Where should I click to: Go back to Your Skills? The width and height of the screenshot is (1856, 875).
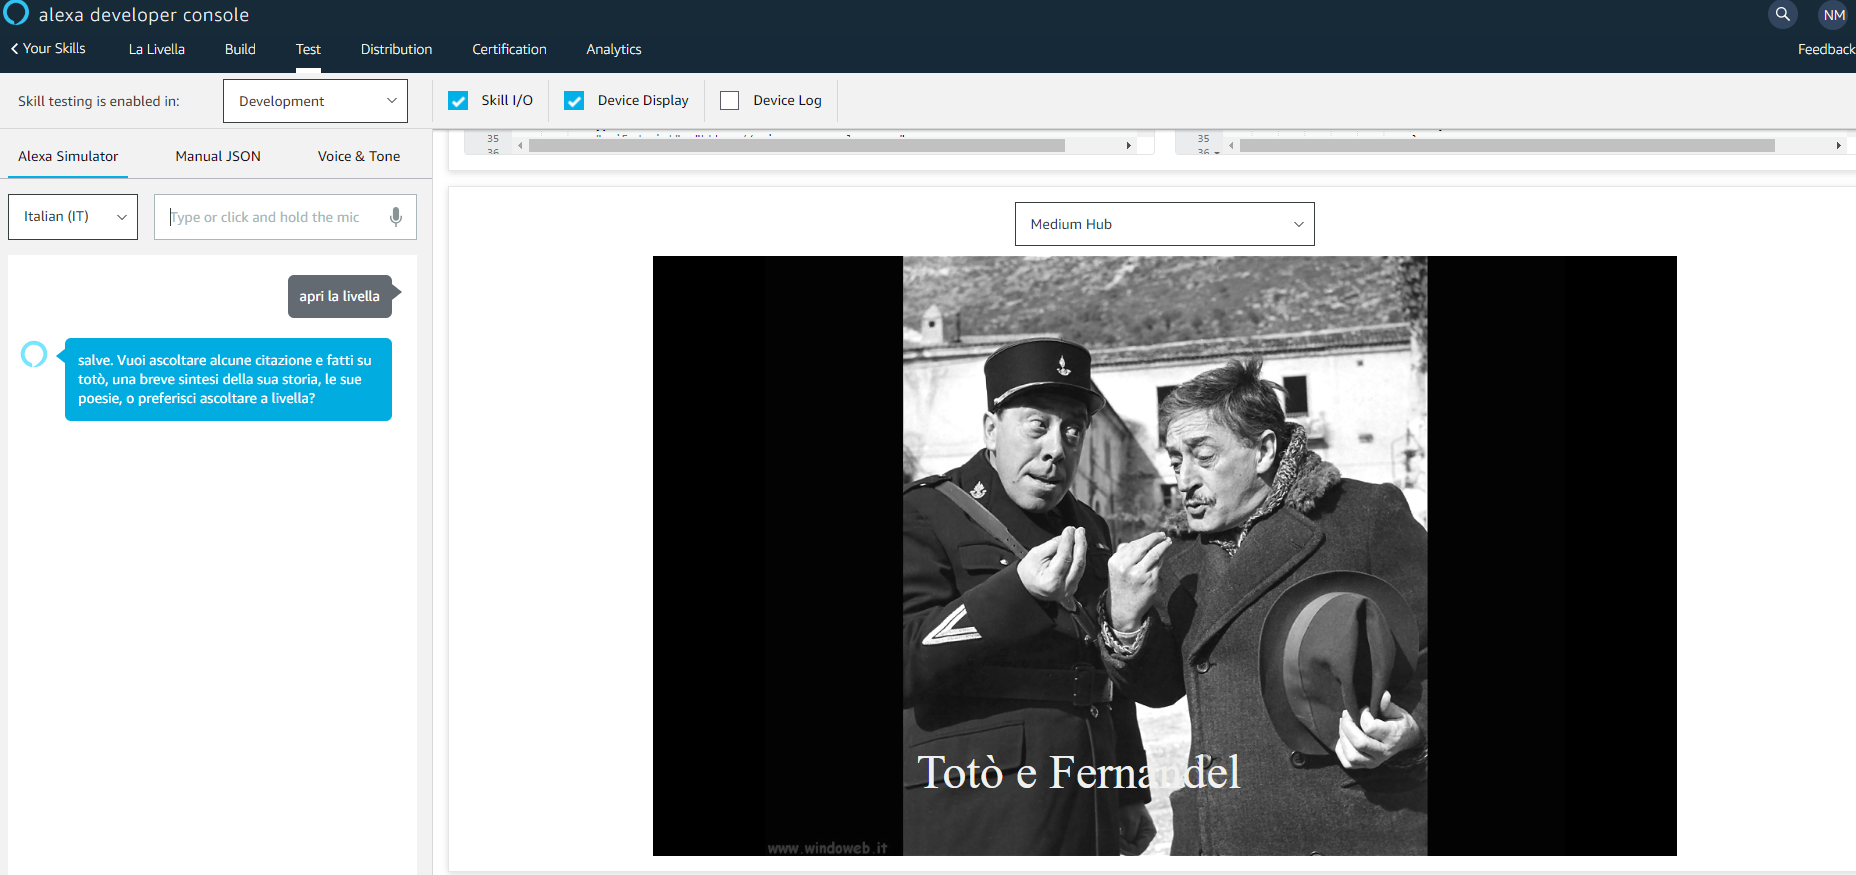[x=54, y=48]
